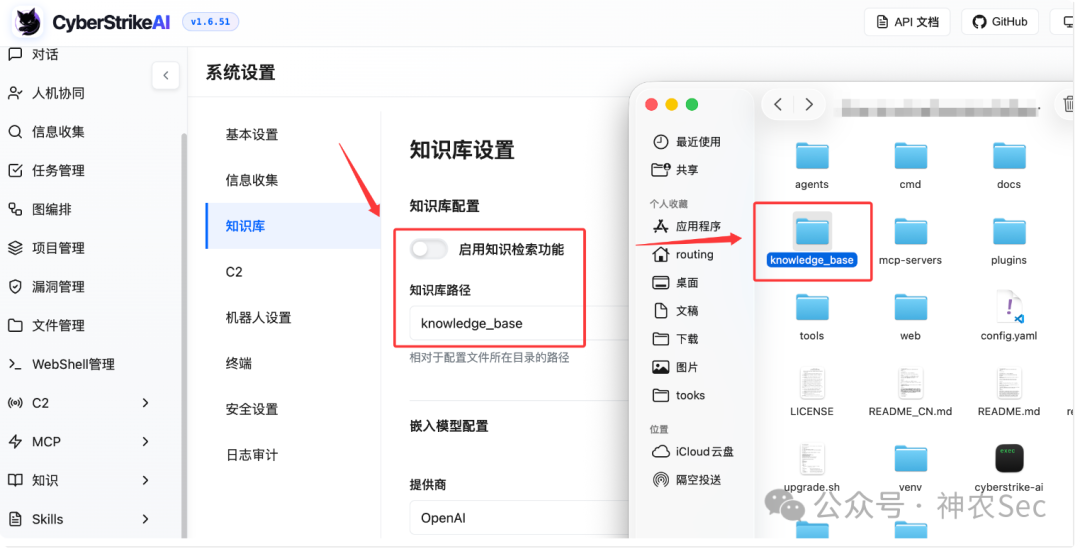
Task: Go back in Finder window
Action: [x=778, y=105]
